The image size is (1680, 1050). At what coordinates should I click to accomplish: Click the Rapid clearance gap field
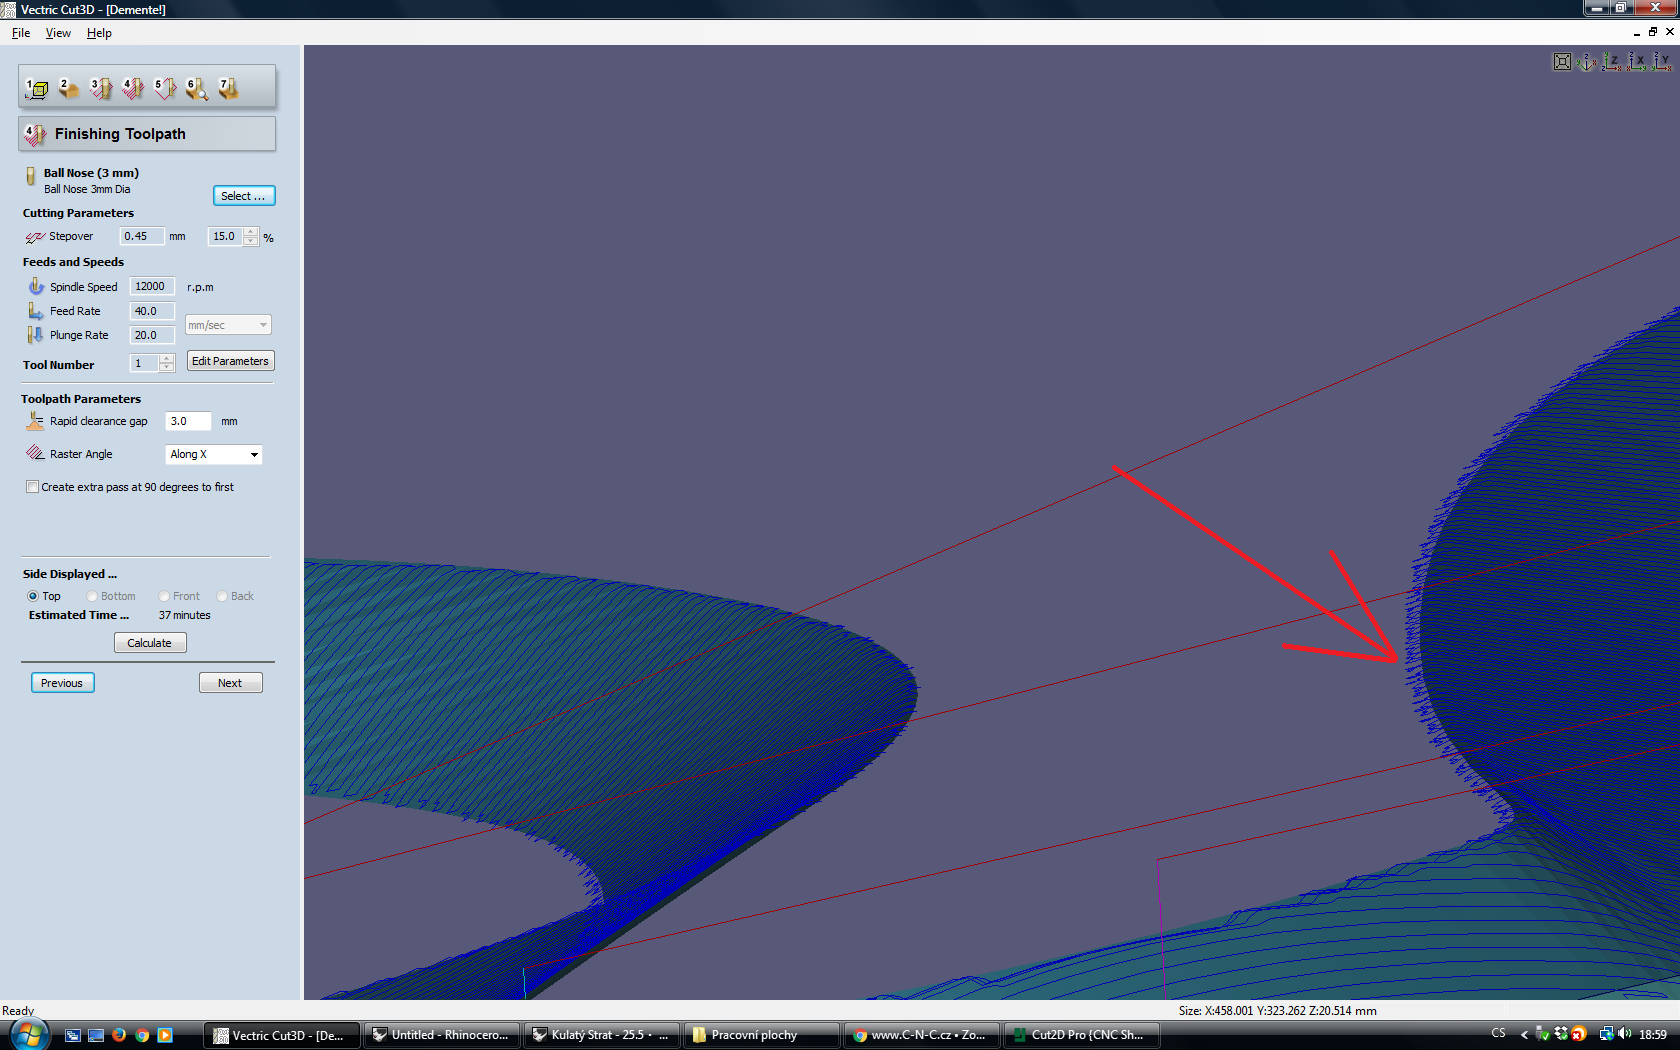(x=188, y=421)
